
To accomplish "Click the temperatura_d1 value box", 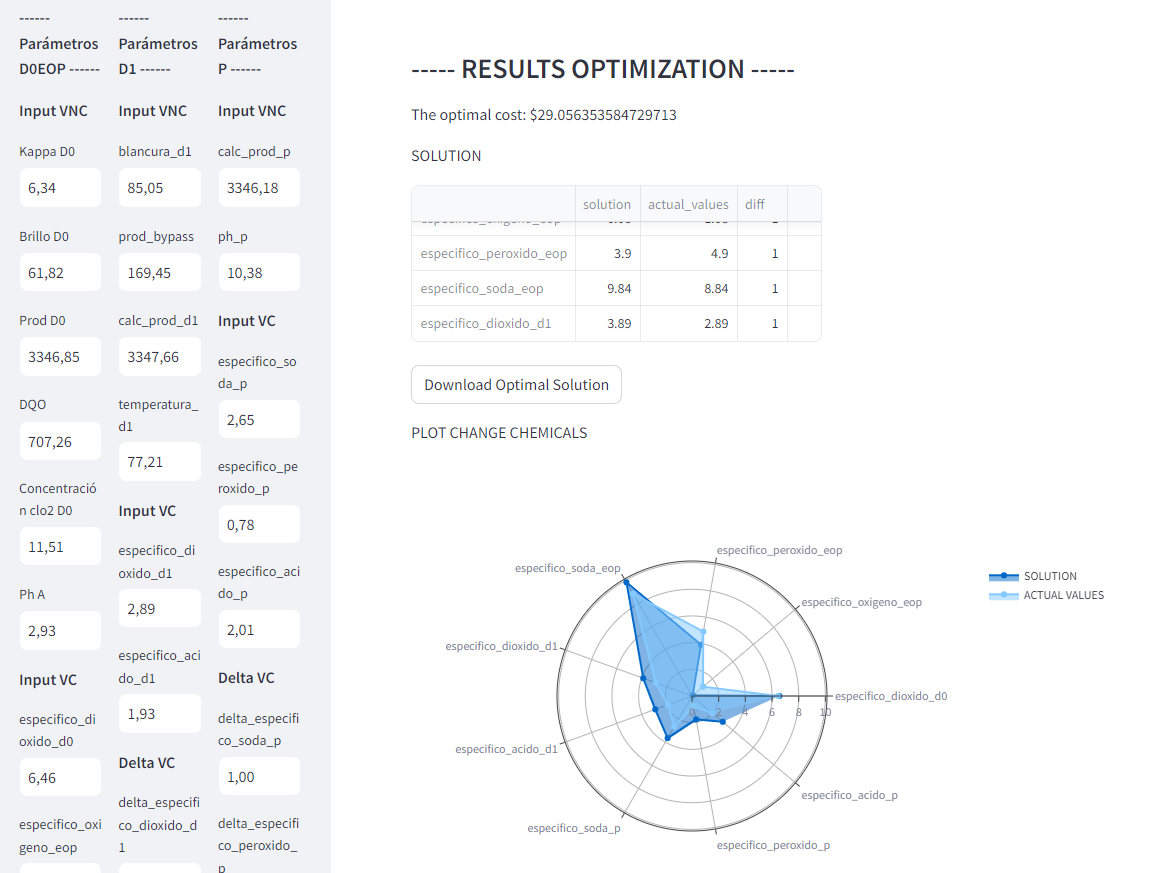I will pyautogui.click(x=159, y=461).
